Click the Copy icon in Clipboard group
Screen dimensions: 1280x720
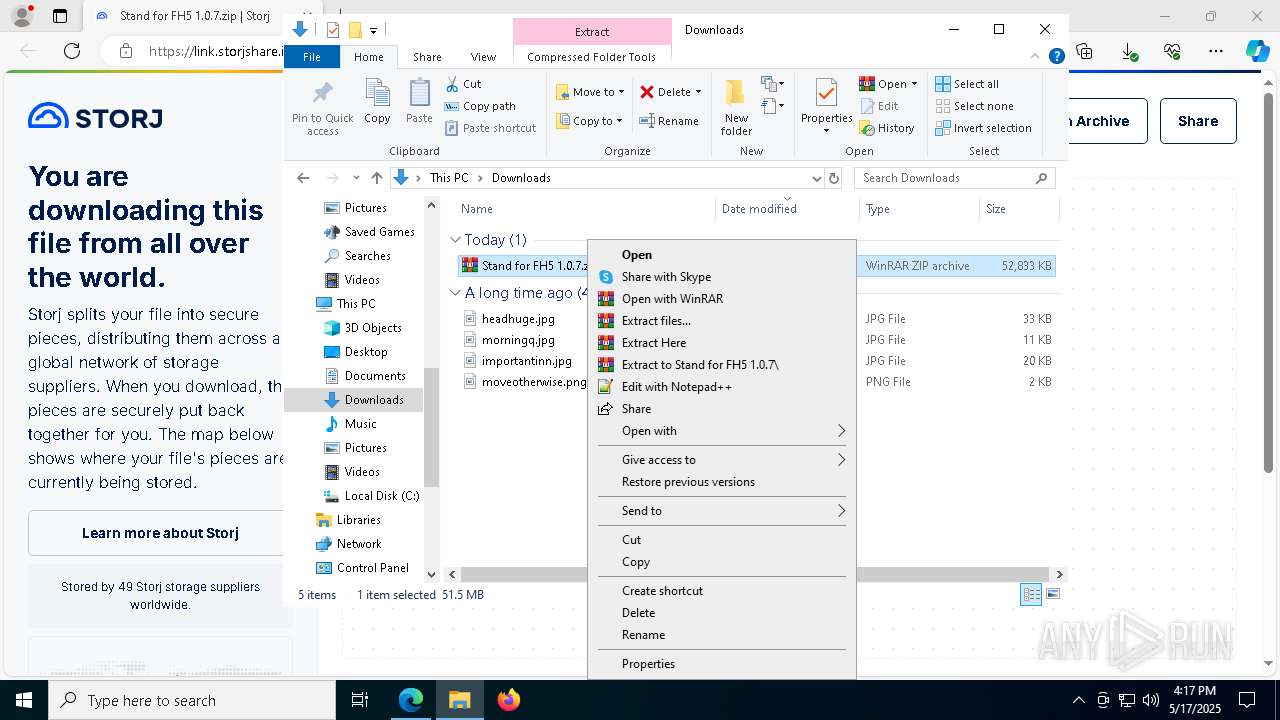[377, 94]
